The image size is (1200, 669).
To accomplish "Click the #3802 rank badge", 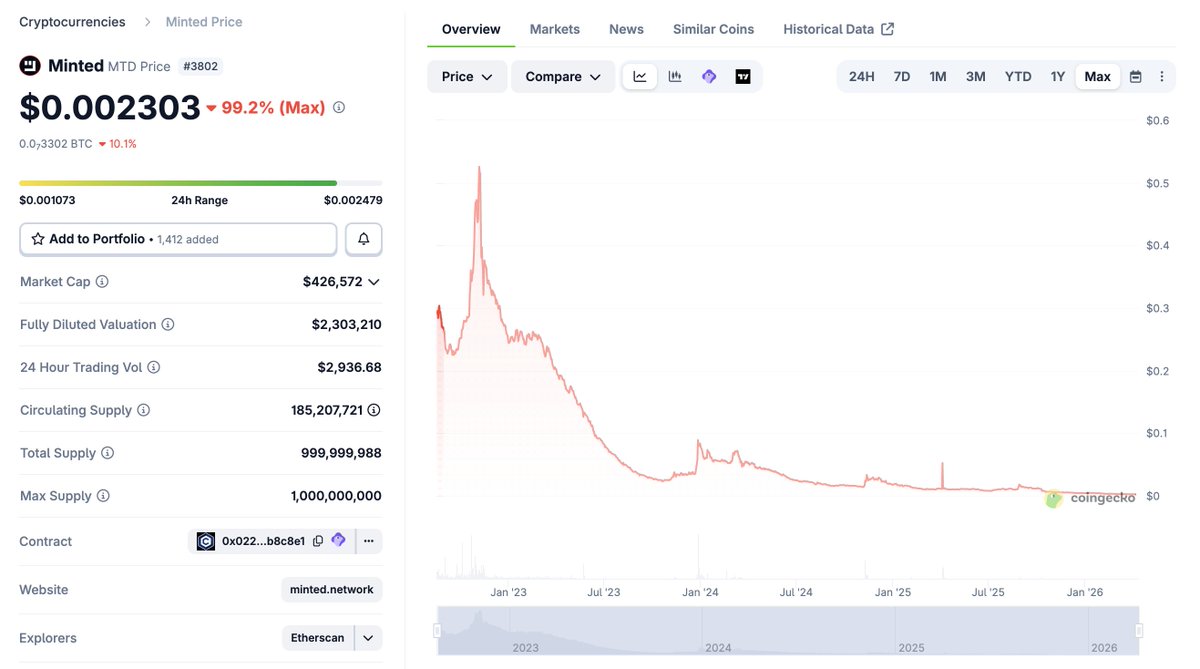I will click(x=201, y=66).
